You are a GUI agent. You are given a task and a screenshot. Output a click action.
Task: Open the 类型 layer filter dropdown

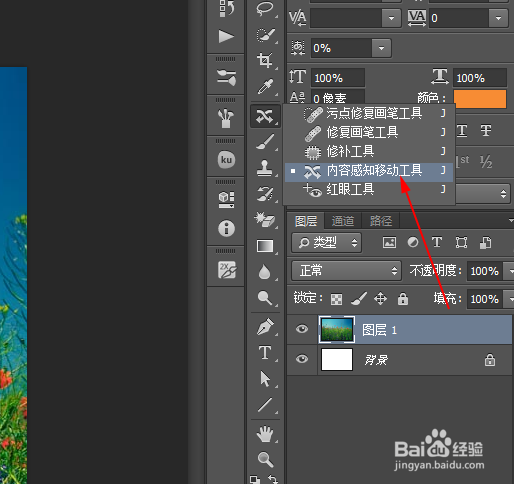[x=326, y=242]
